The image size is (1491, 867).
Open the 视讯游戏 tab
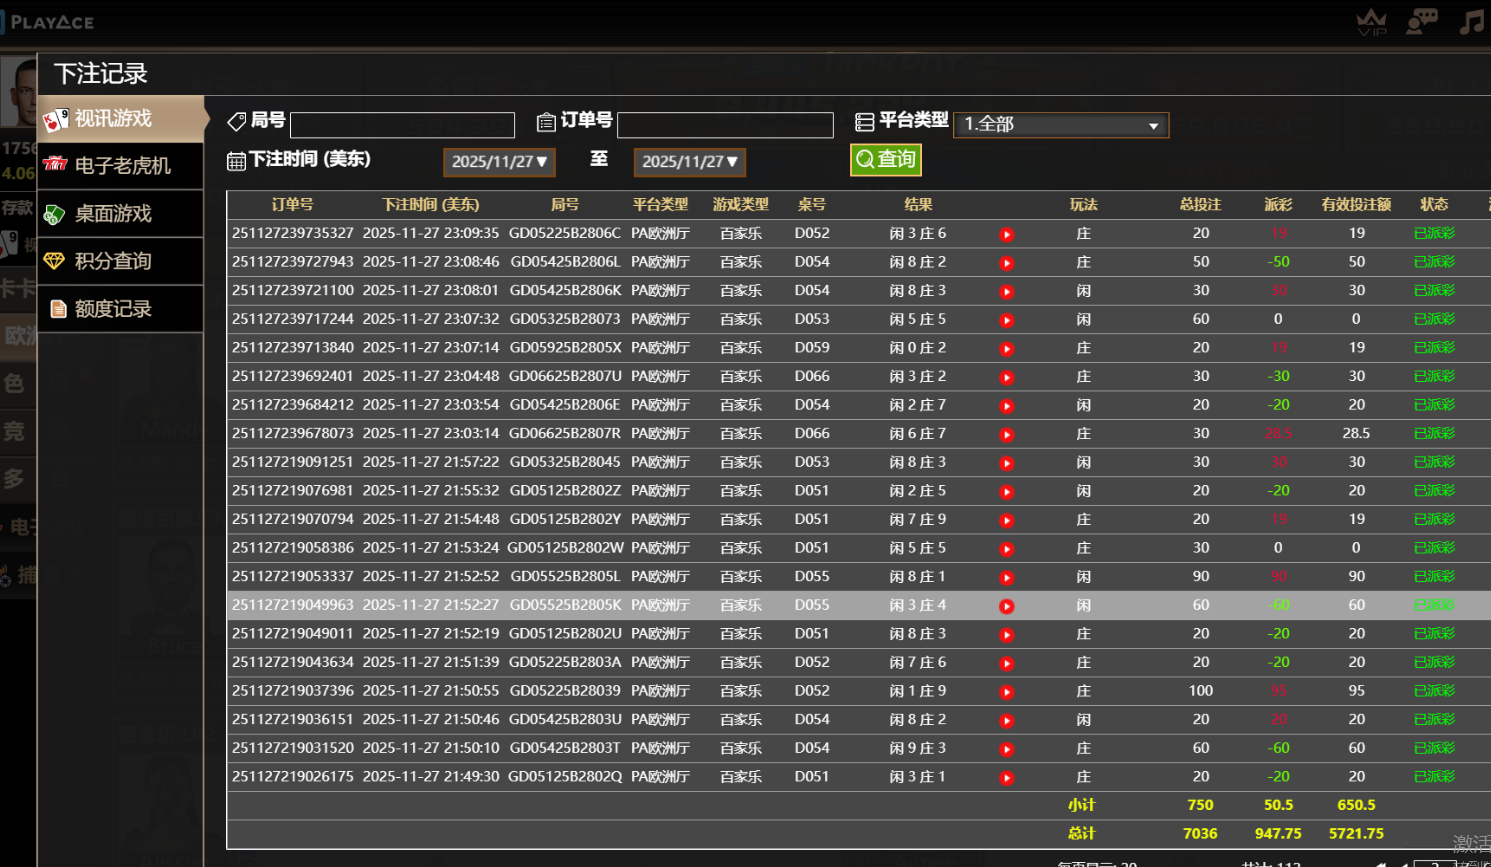pyautogui.click(x=120, y=119)
